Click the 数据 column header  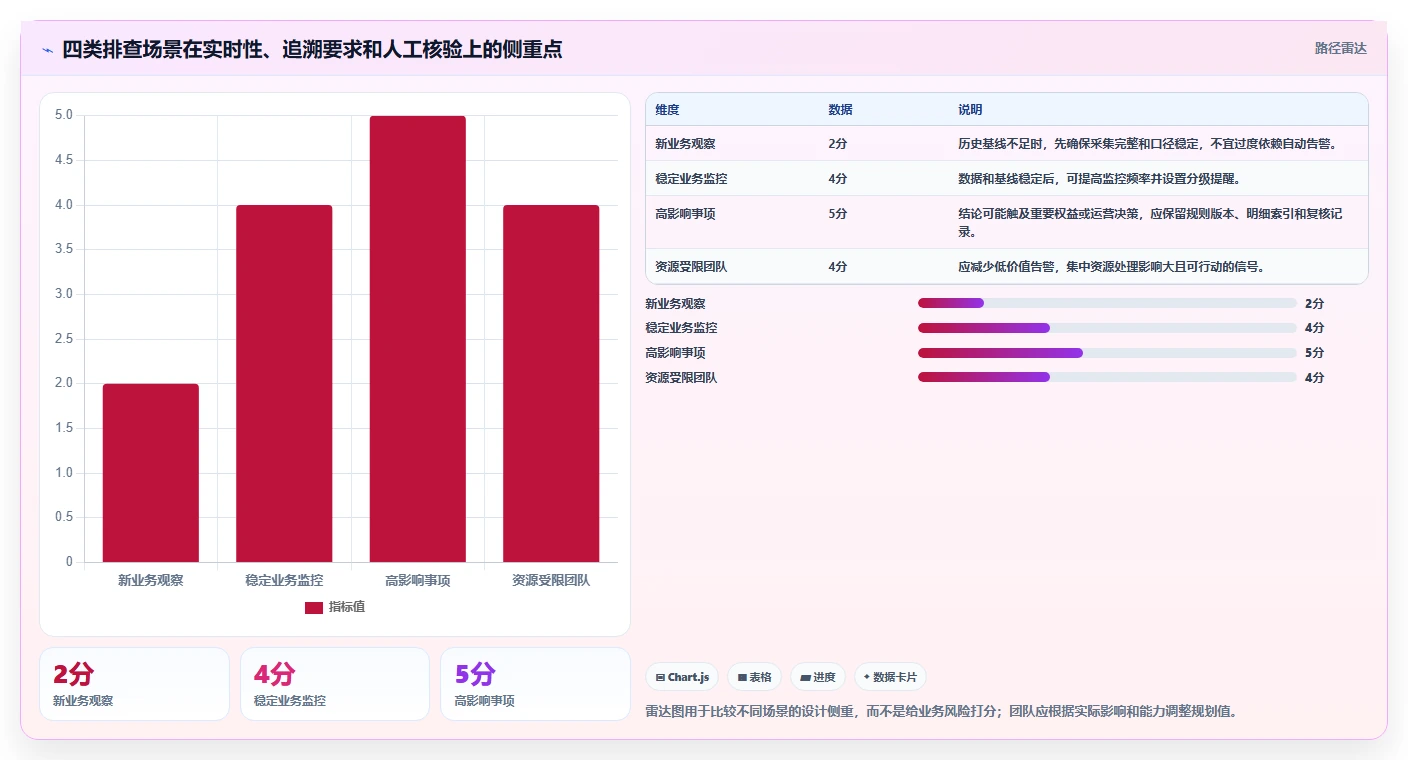click(840, 110)
